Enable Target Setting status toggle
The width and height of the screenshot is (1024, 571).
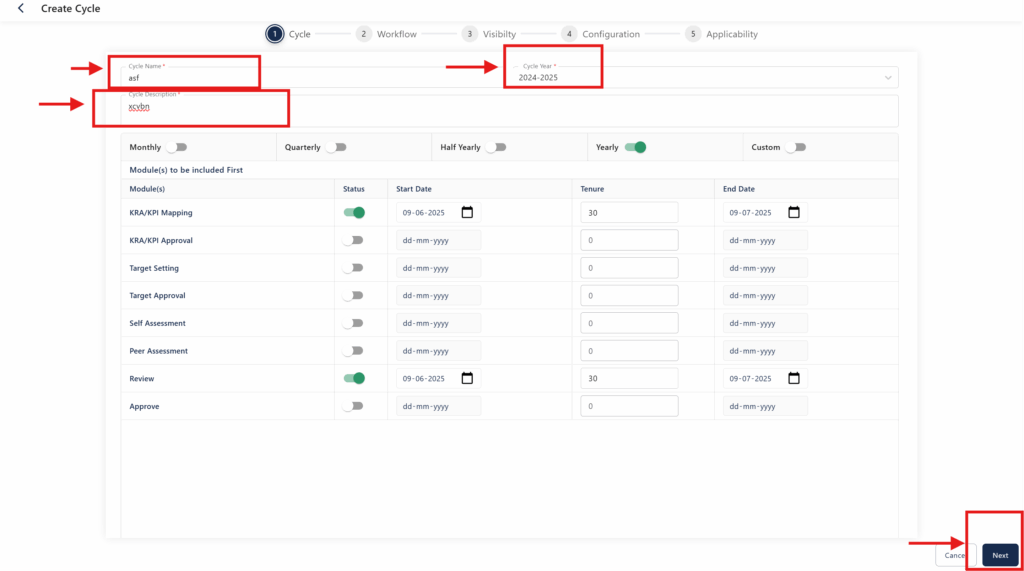point(353,268)
